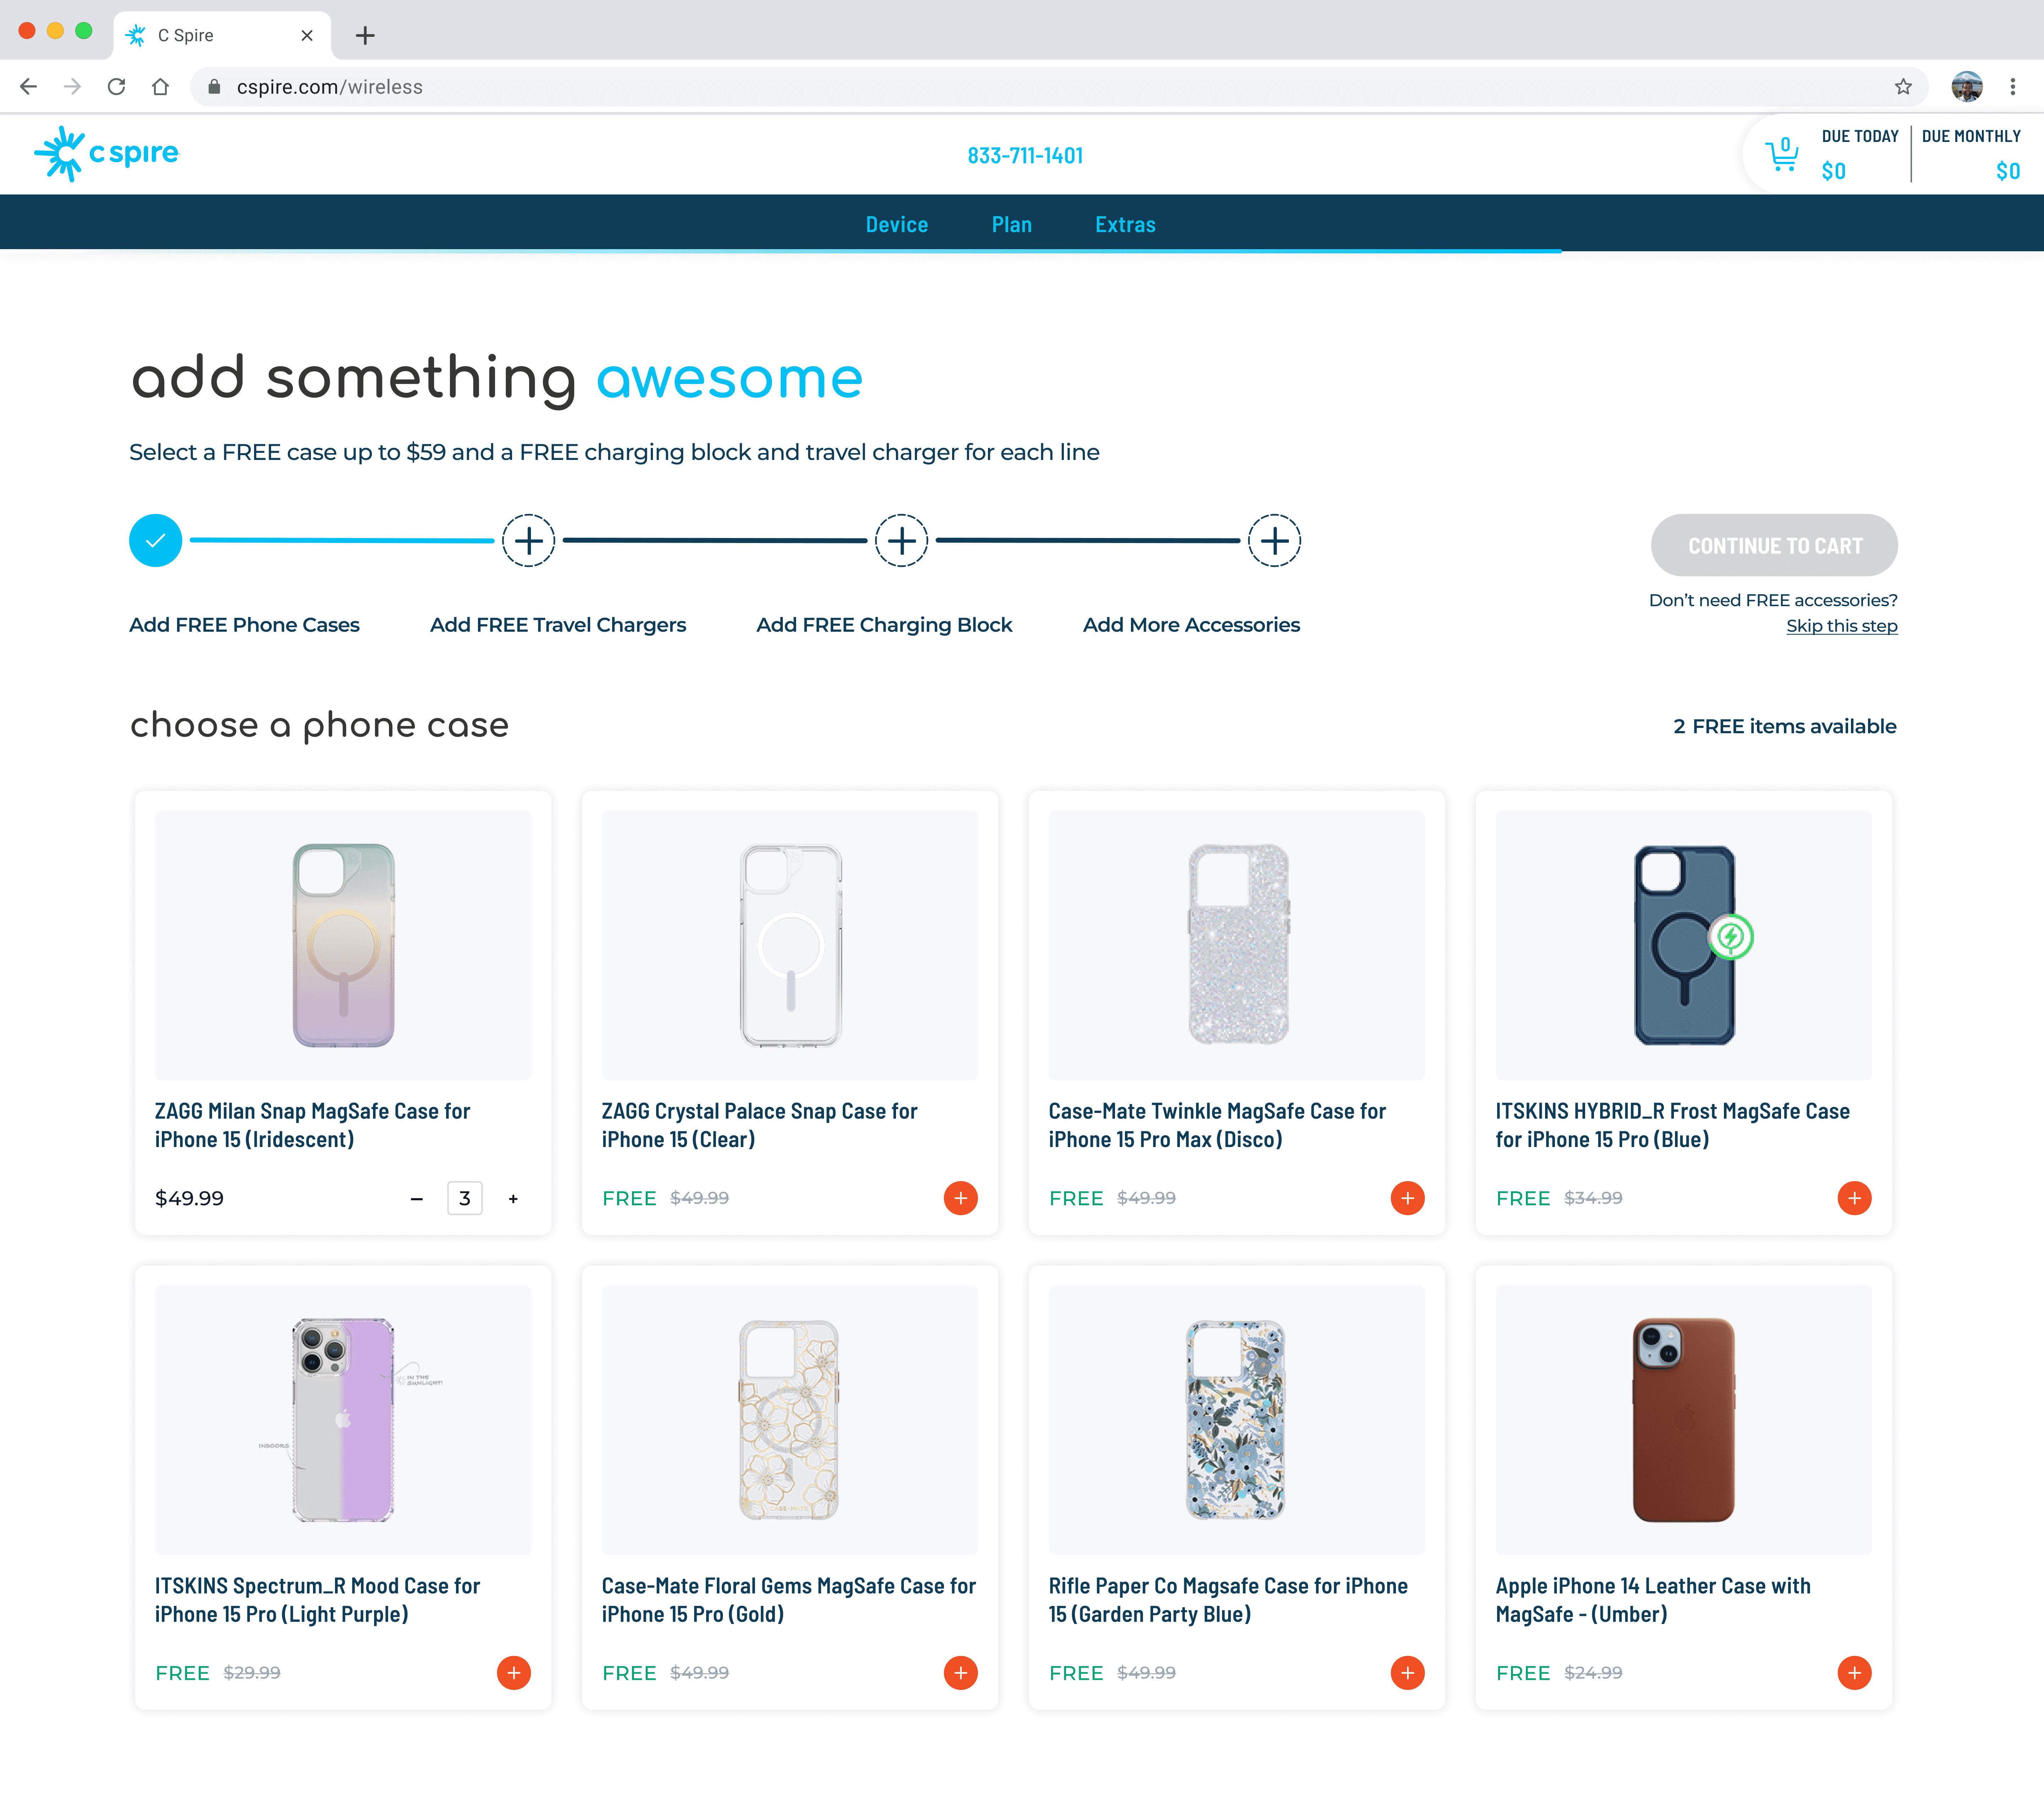The width and height of the screenshot is (2044, 1810).
Task: Expand the Add More Accessories step
Action: (1274, 541)
